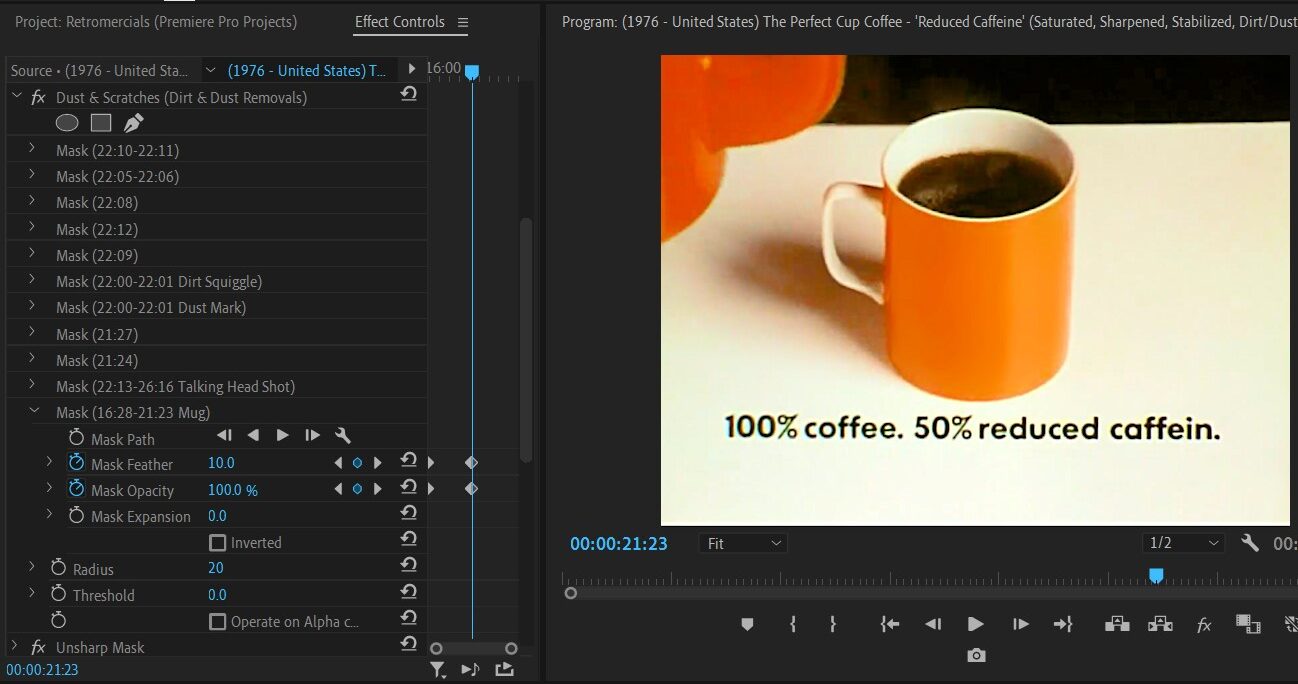Image resolution: width=1298 pixels, height=684 pixels.
Task: Add a marker in Program monitor
Action: tap(747, 624)
